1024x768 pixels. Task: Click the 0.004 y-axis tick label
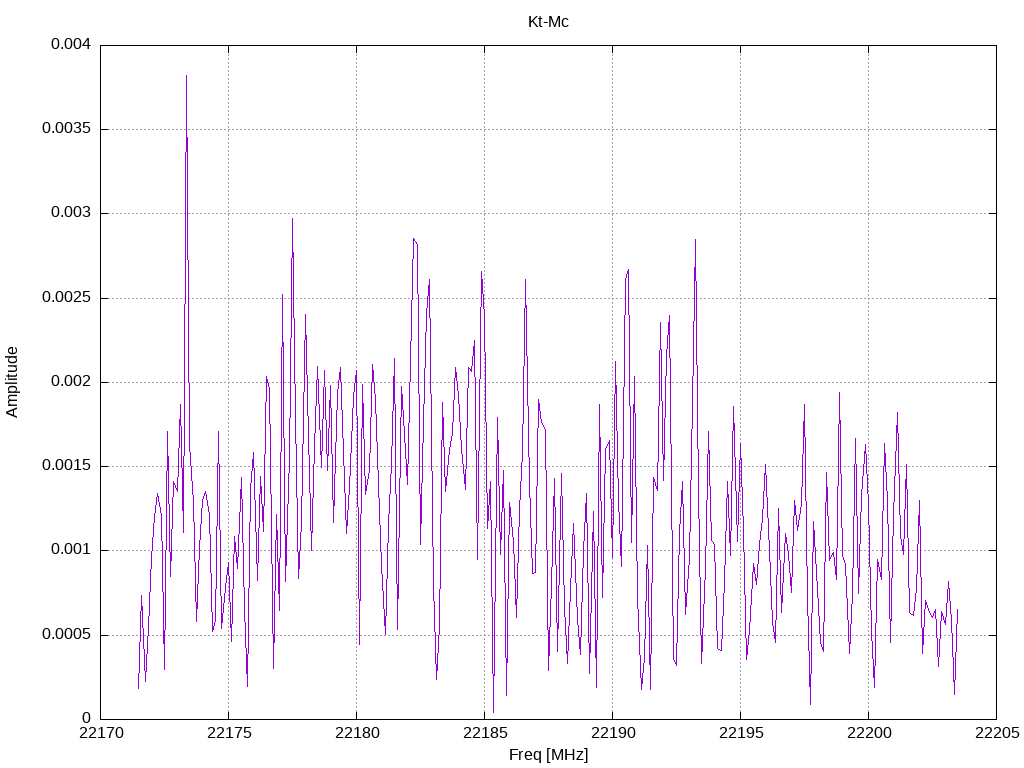[x=70, y=45]
